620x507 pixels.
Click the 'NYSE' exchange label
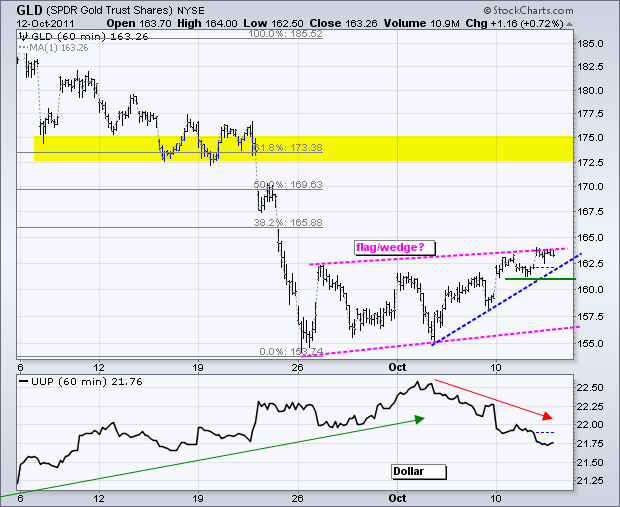[x=191, y=10]
